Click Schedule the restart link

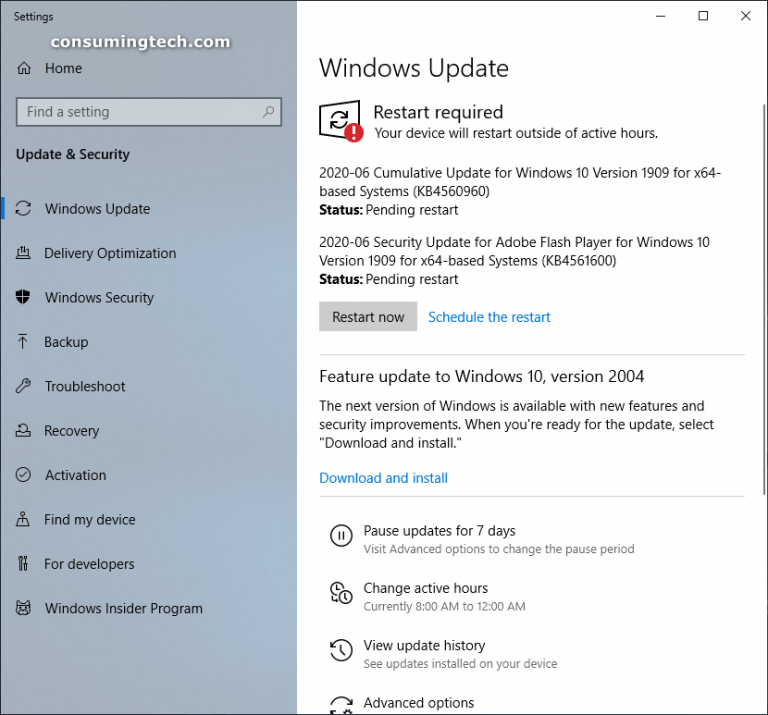489,317
